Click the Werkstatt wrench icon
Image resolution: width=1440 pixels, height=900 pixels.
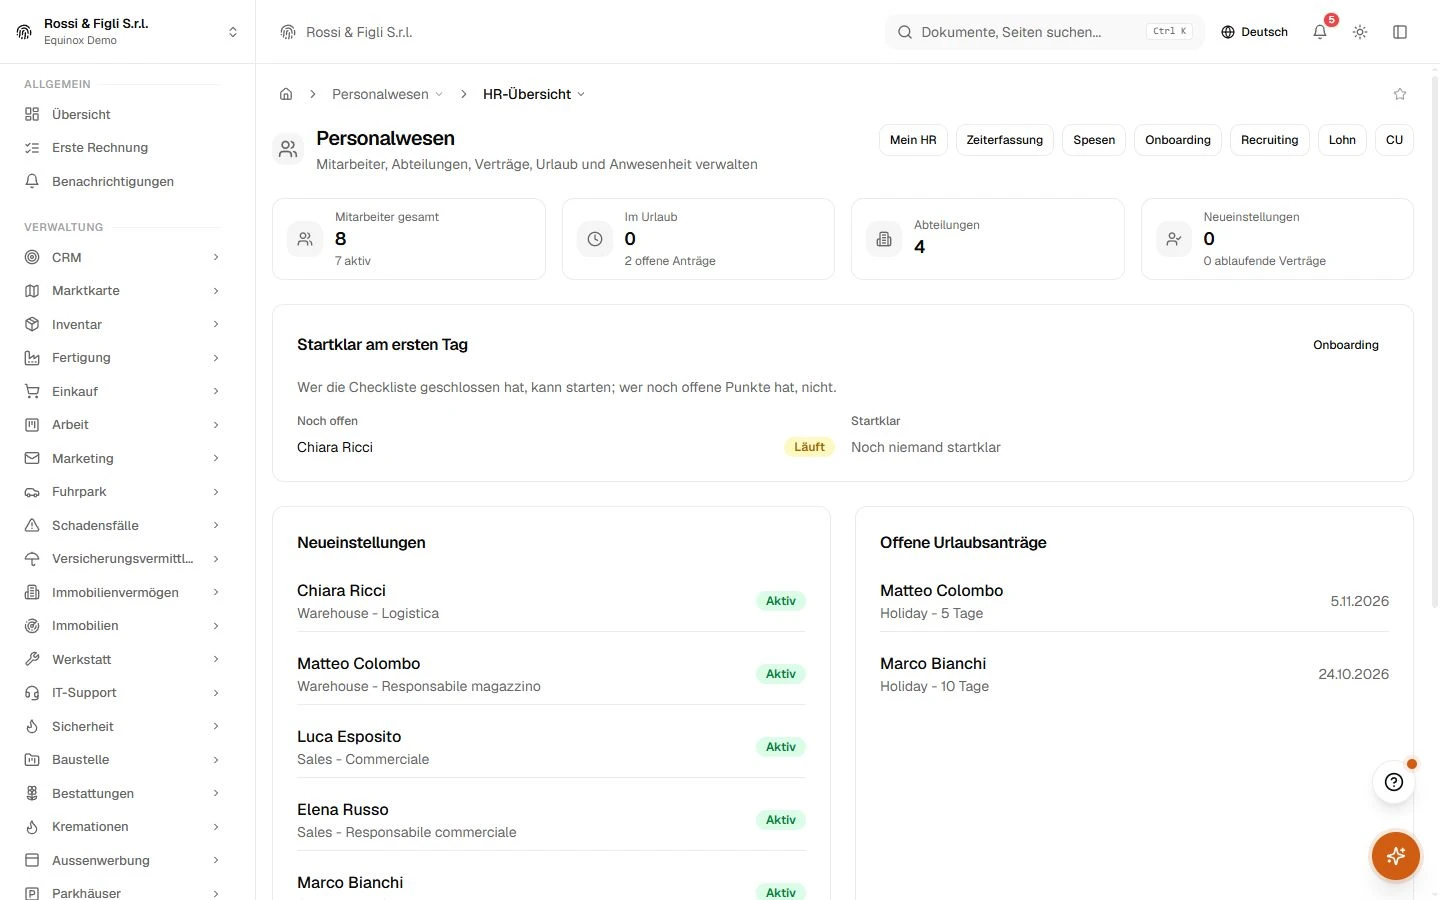(x=32, y=659)
